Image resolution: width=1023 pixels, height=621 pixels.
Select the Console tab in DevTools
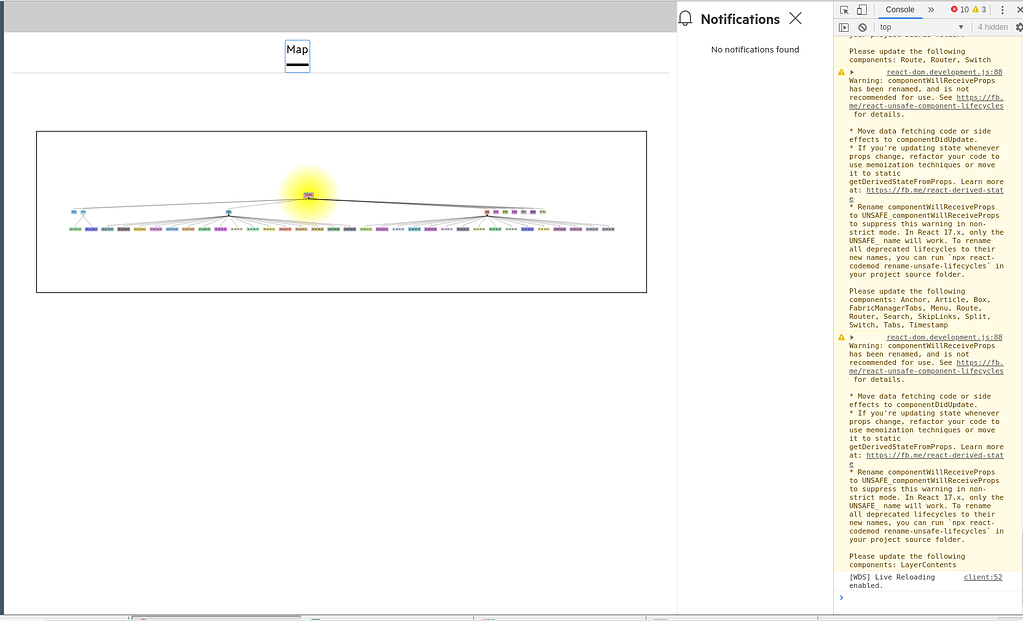[900, 10]
